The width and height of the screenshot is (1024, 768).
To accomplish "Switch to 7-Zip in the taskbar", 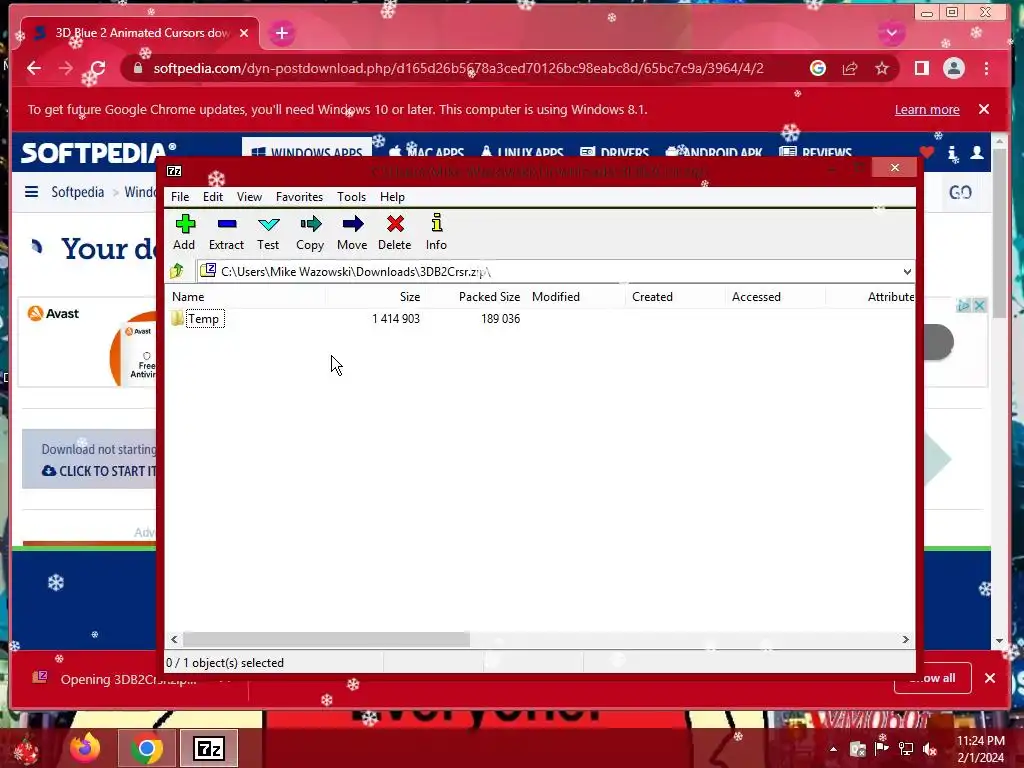I will tap(208, 748).
